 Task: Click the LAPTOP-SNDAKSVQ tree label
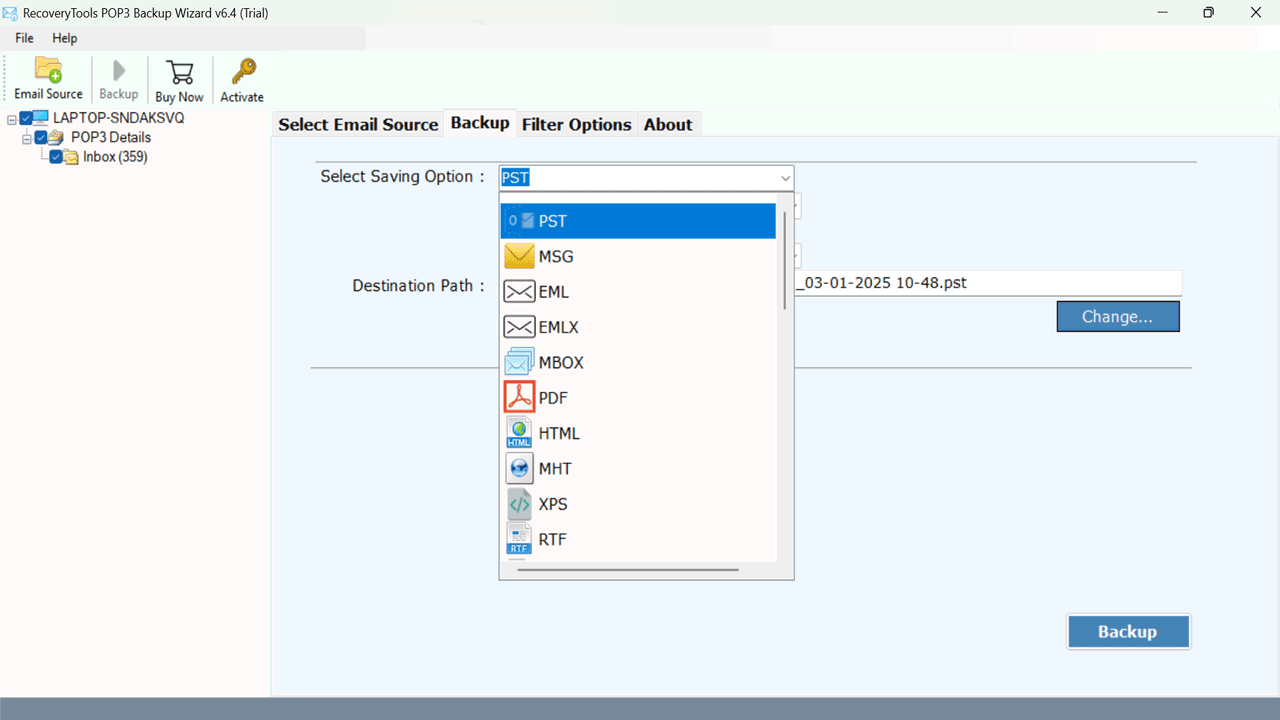tap(118, 118)
